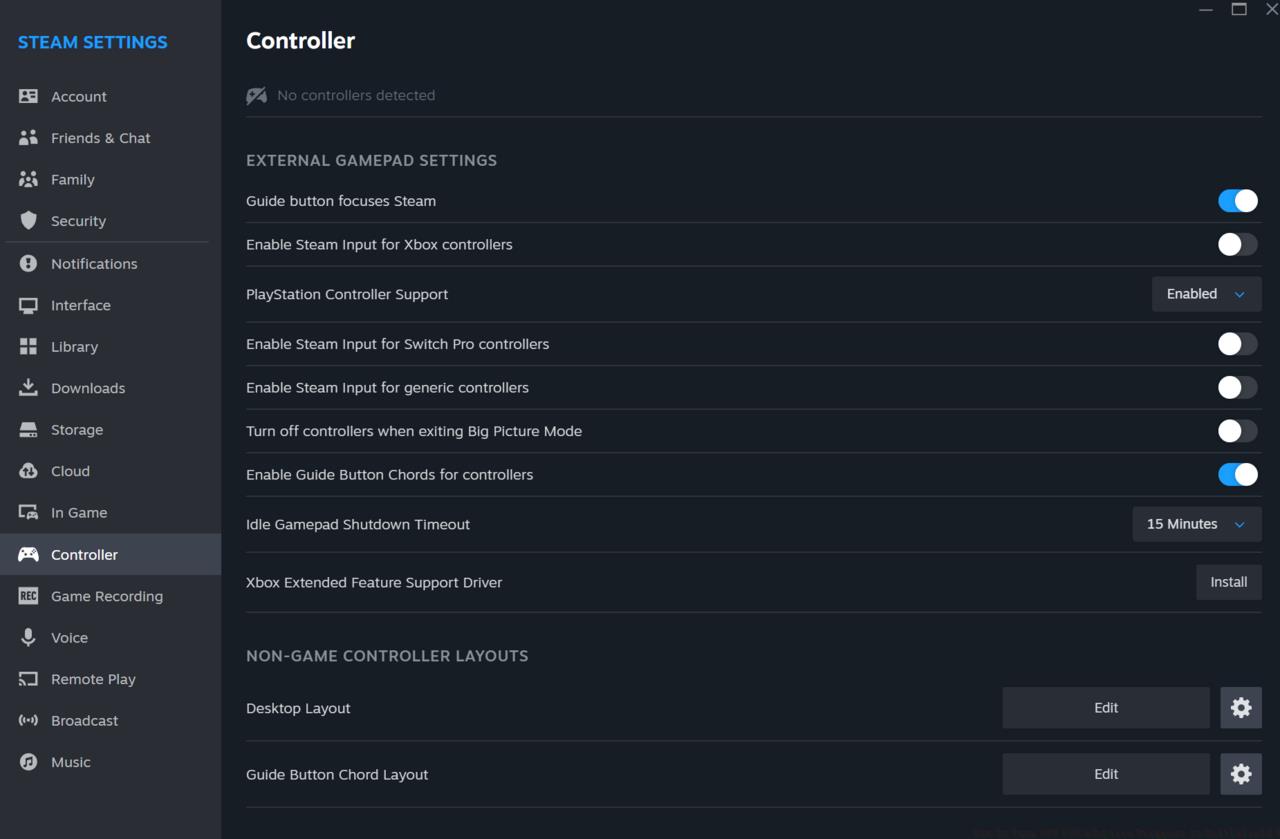Viewport: 1280px width, 839px height.
Task: Click the Security shield icon
Action: 28,221
